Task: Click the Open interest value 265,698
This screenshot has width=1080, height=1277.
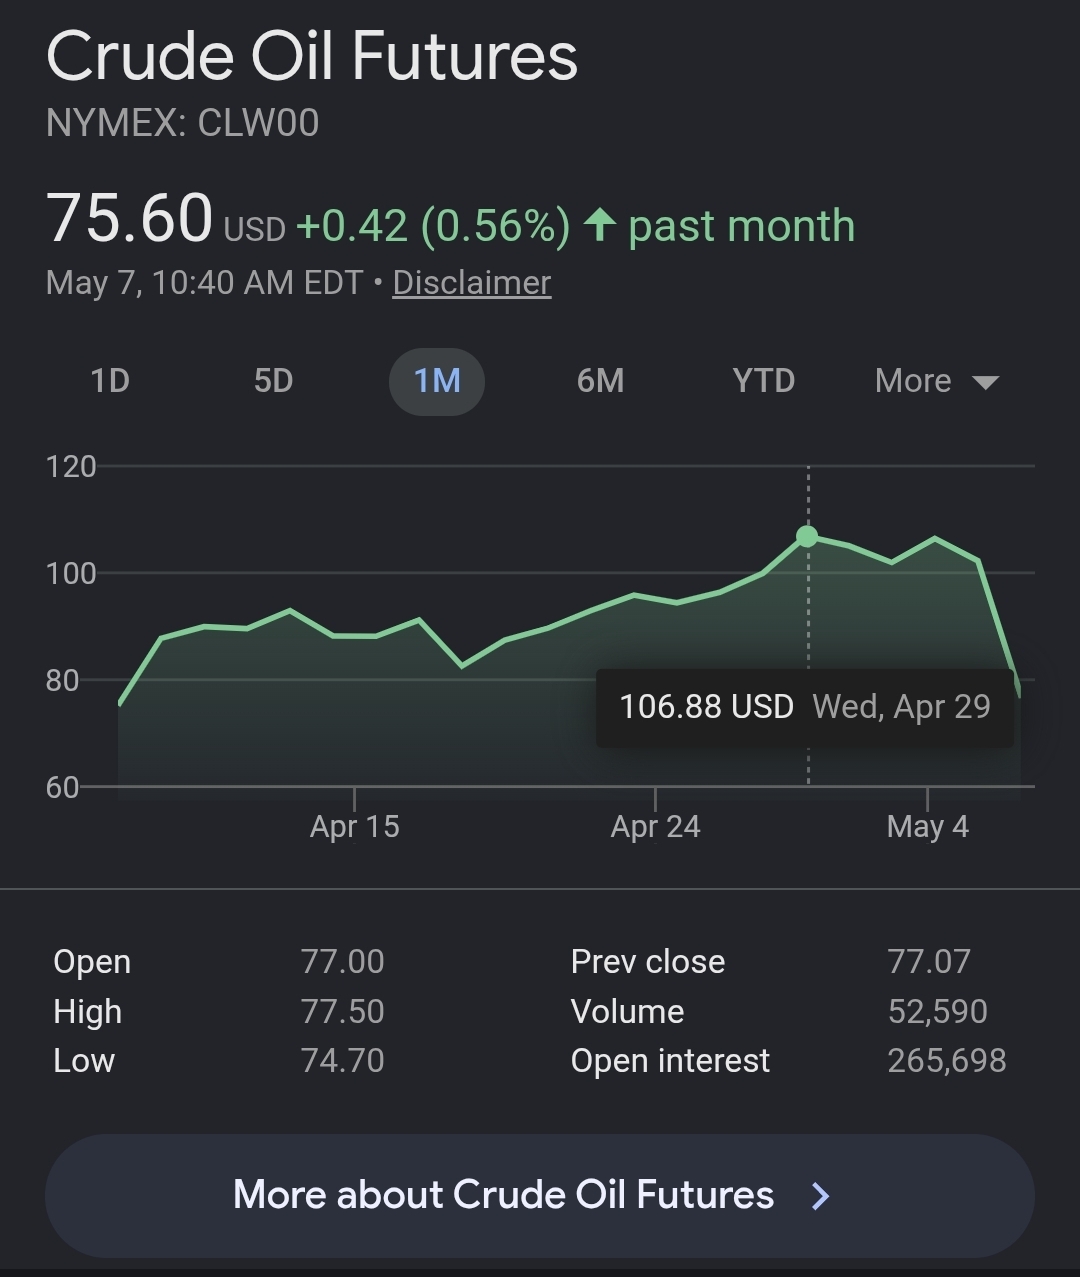Action: pyautogui.click(x=947, y=1061)
